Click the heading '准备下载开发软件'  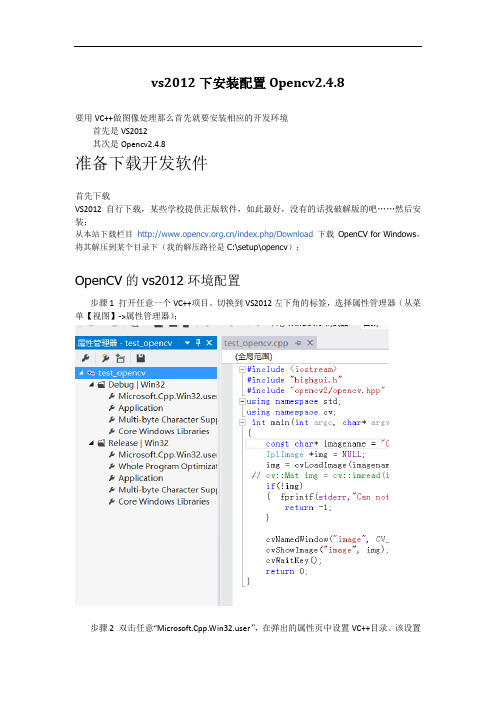(141, 163)
